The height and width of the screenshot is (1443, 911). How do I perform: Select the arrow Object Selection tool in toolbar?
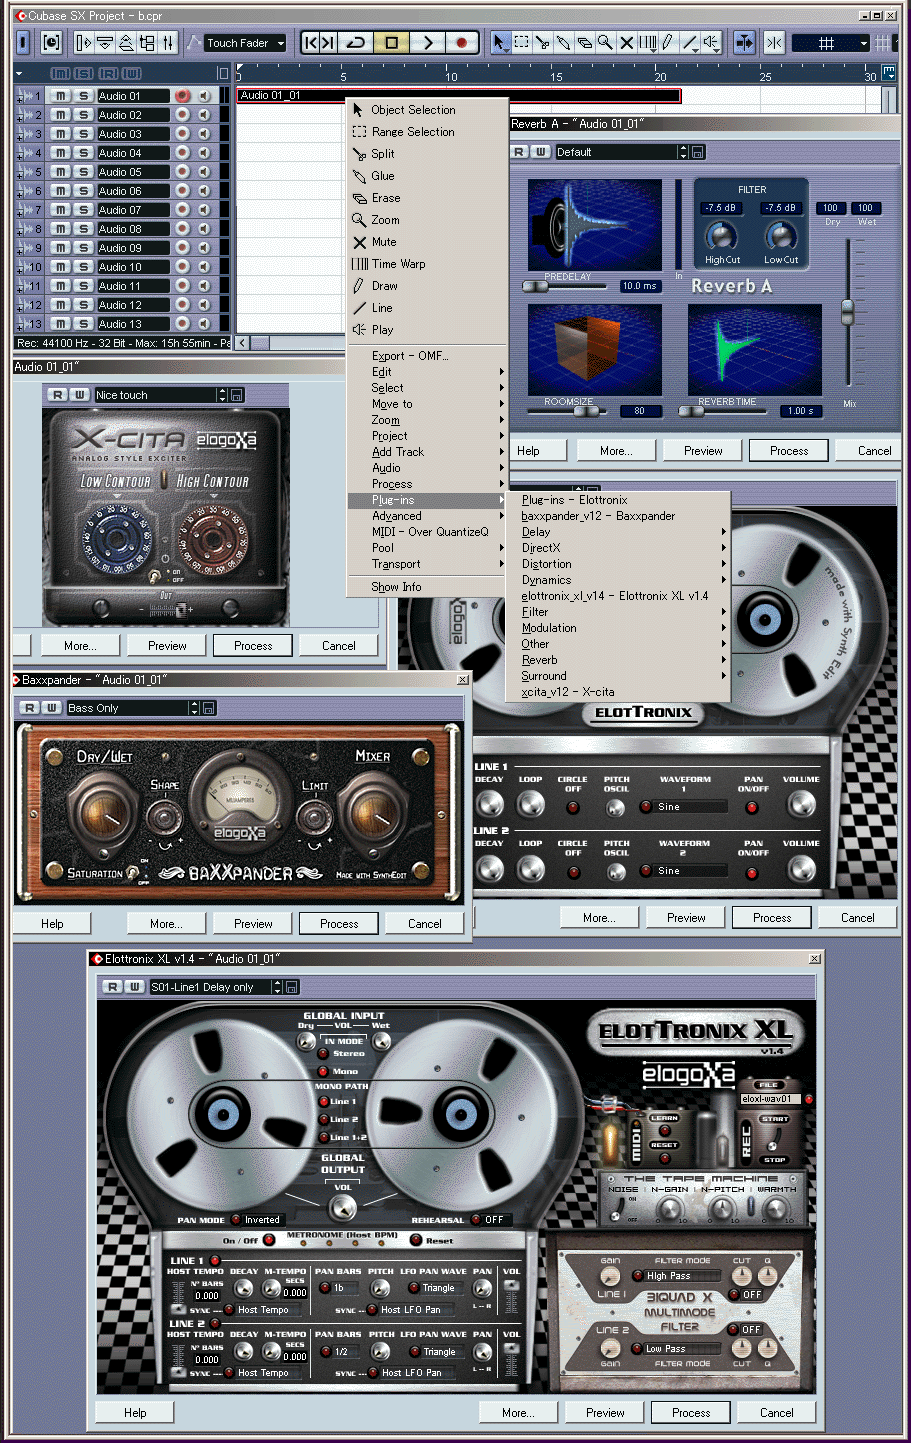pyautogui.click(x=500, y=44)
